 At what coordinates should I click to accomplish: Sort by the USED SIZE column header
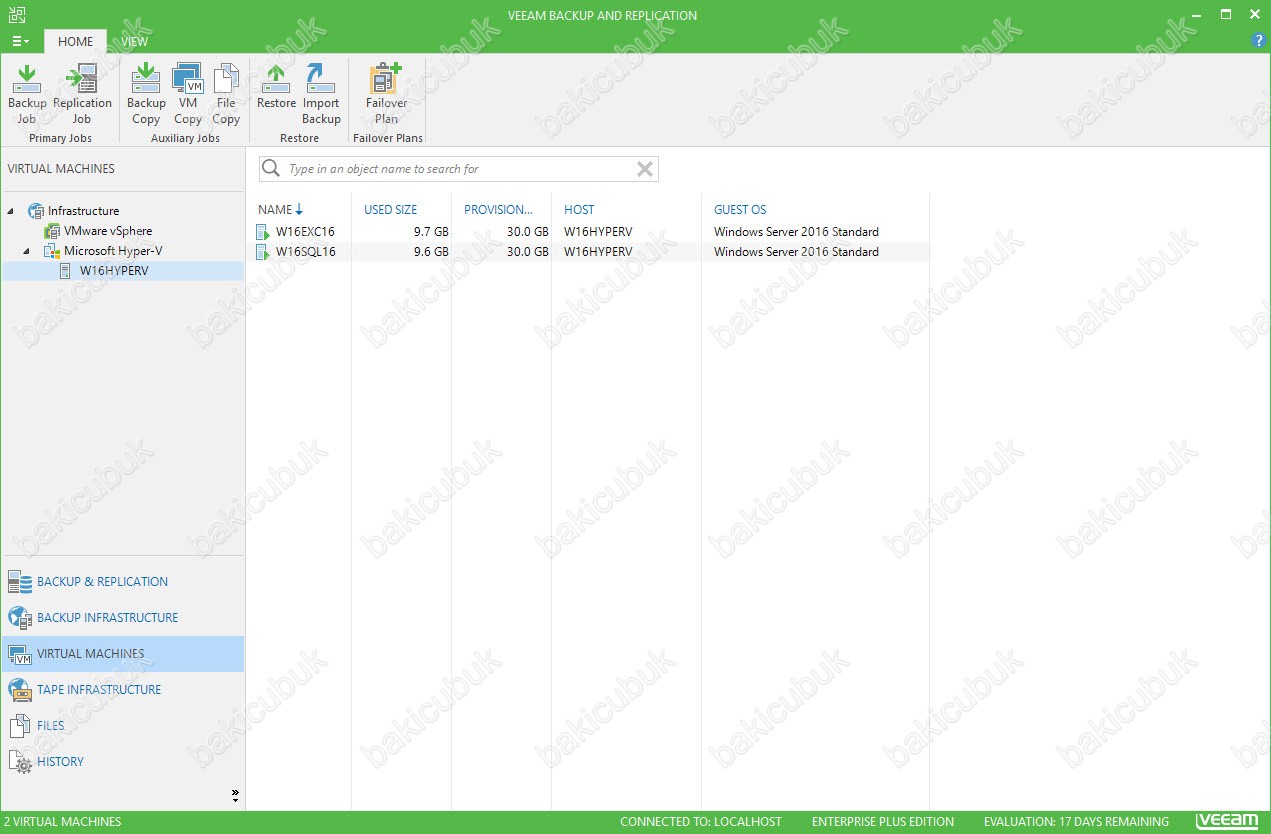(x=390, y=210)
